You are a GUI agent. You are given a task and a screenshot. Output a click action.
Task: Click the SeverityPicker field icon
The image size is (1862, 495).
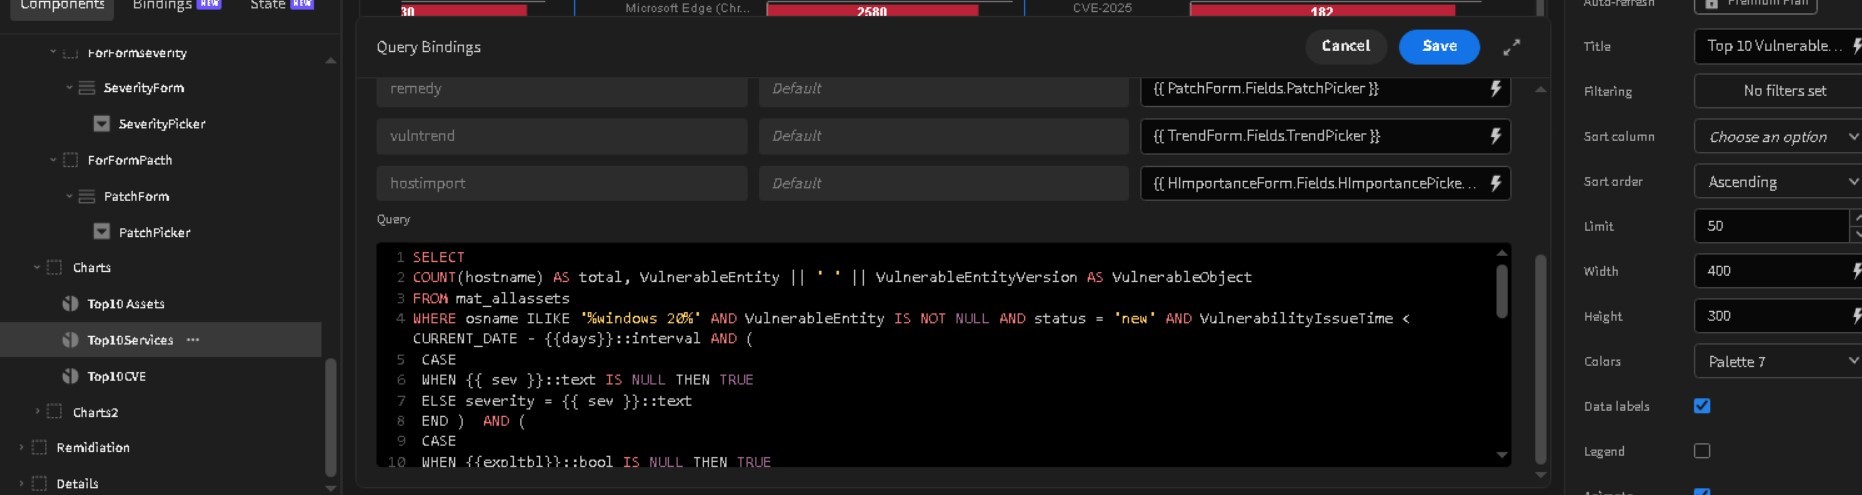click(101, 124)
